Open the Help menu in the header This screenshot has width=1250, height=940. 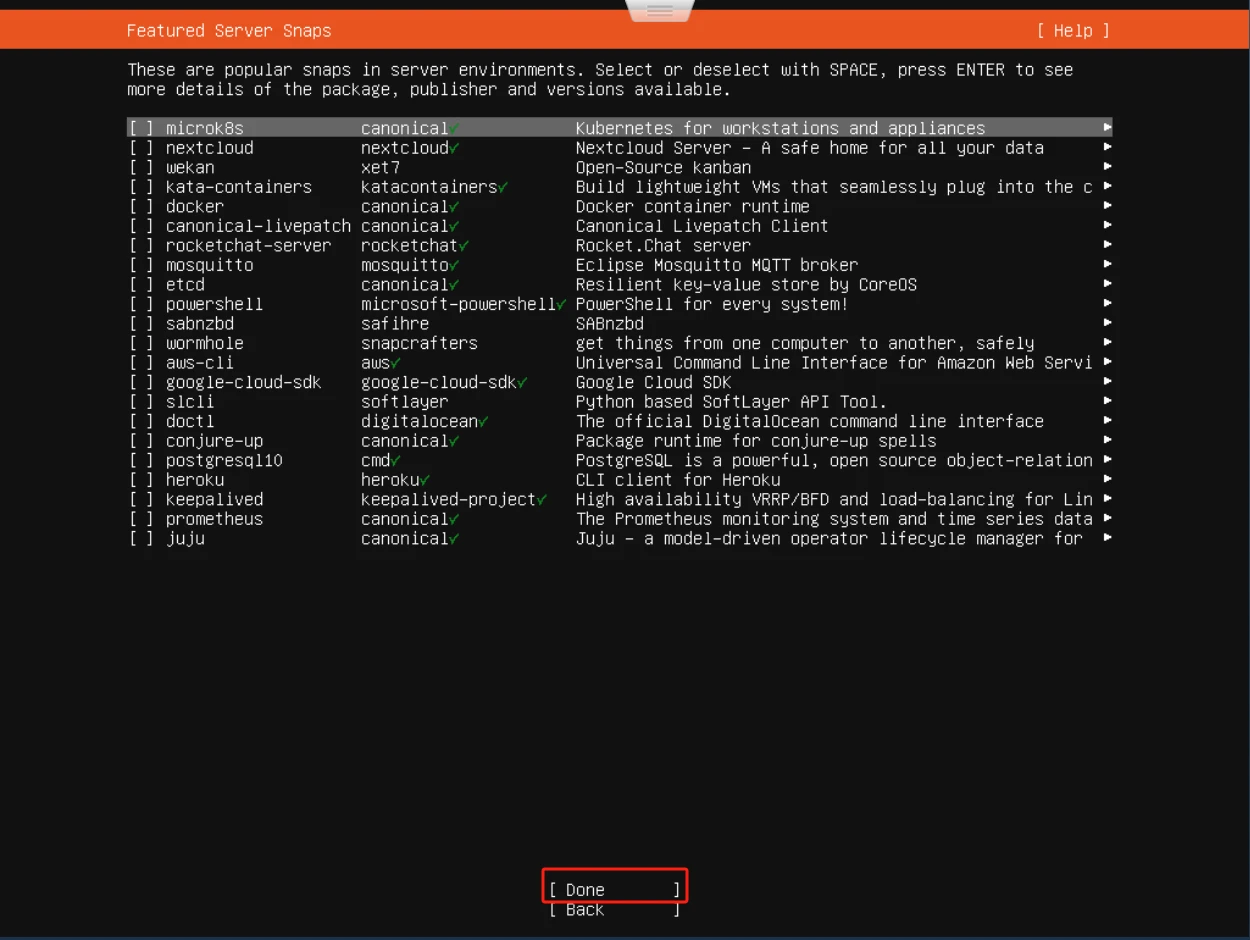1073,31
